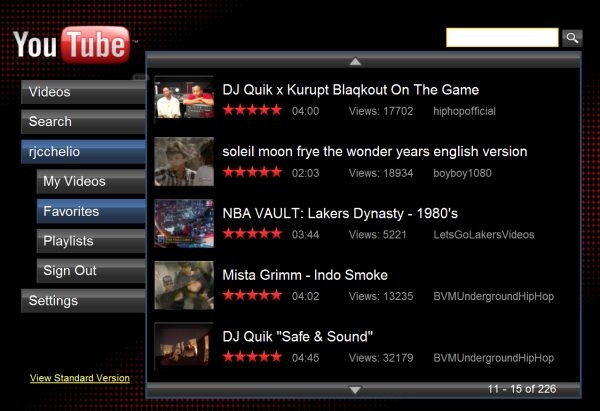Screen dimensions: 600x411
Task: Click uploader name hiphopofficial
Action: (464, 111)
